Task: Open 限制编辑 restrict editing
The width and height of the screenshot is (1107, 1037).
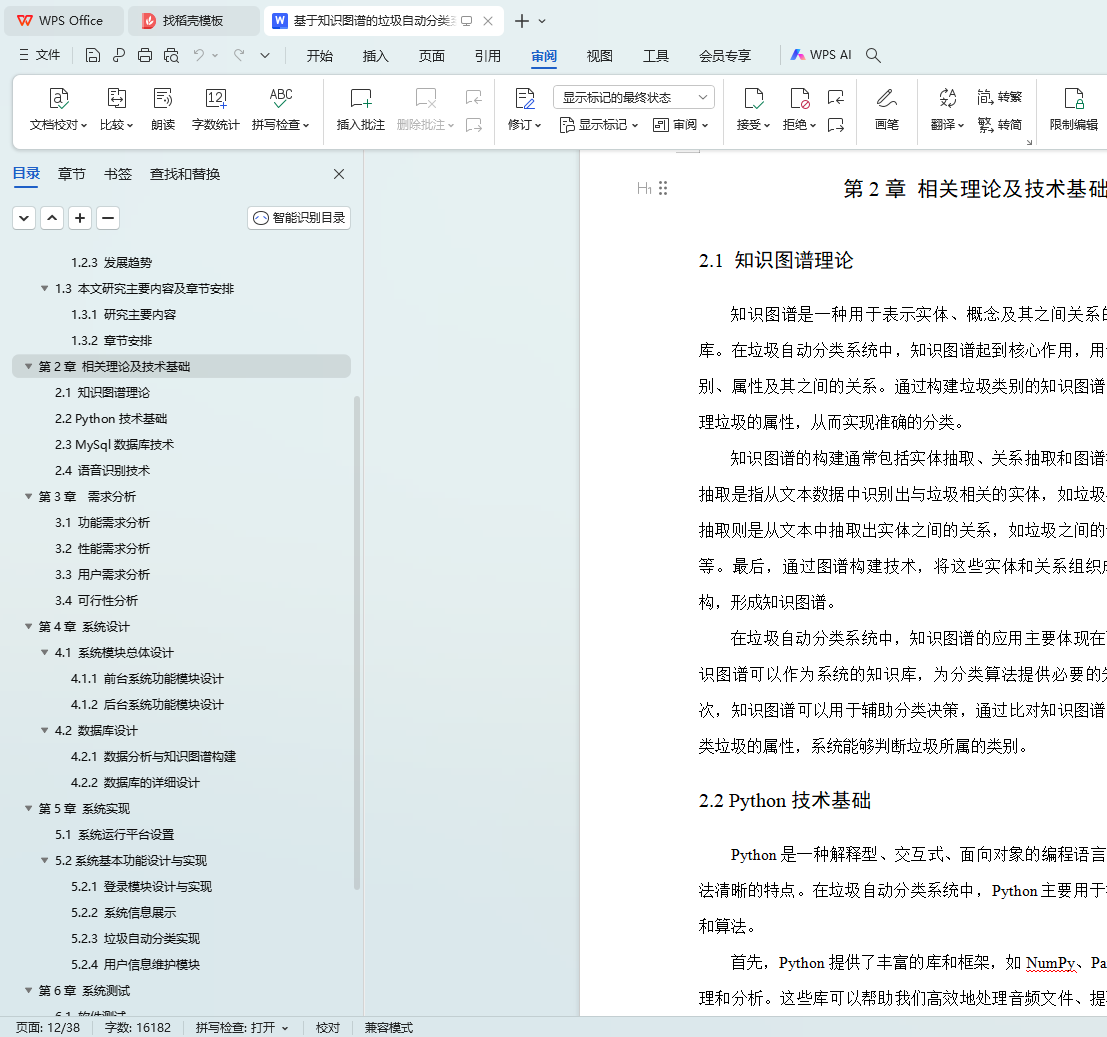Action: click(1074, 109)
